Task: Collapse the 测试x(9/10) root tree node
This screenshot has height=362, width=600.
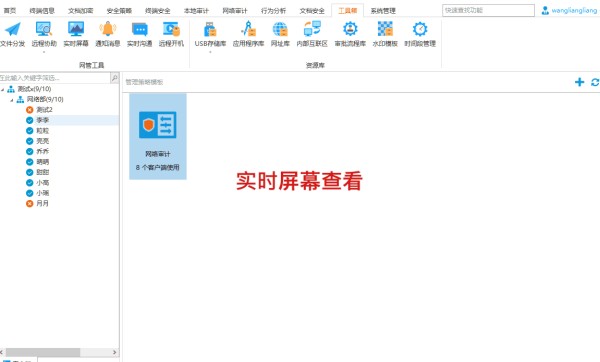Action: pos(3,89)
